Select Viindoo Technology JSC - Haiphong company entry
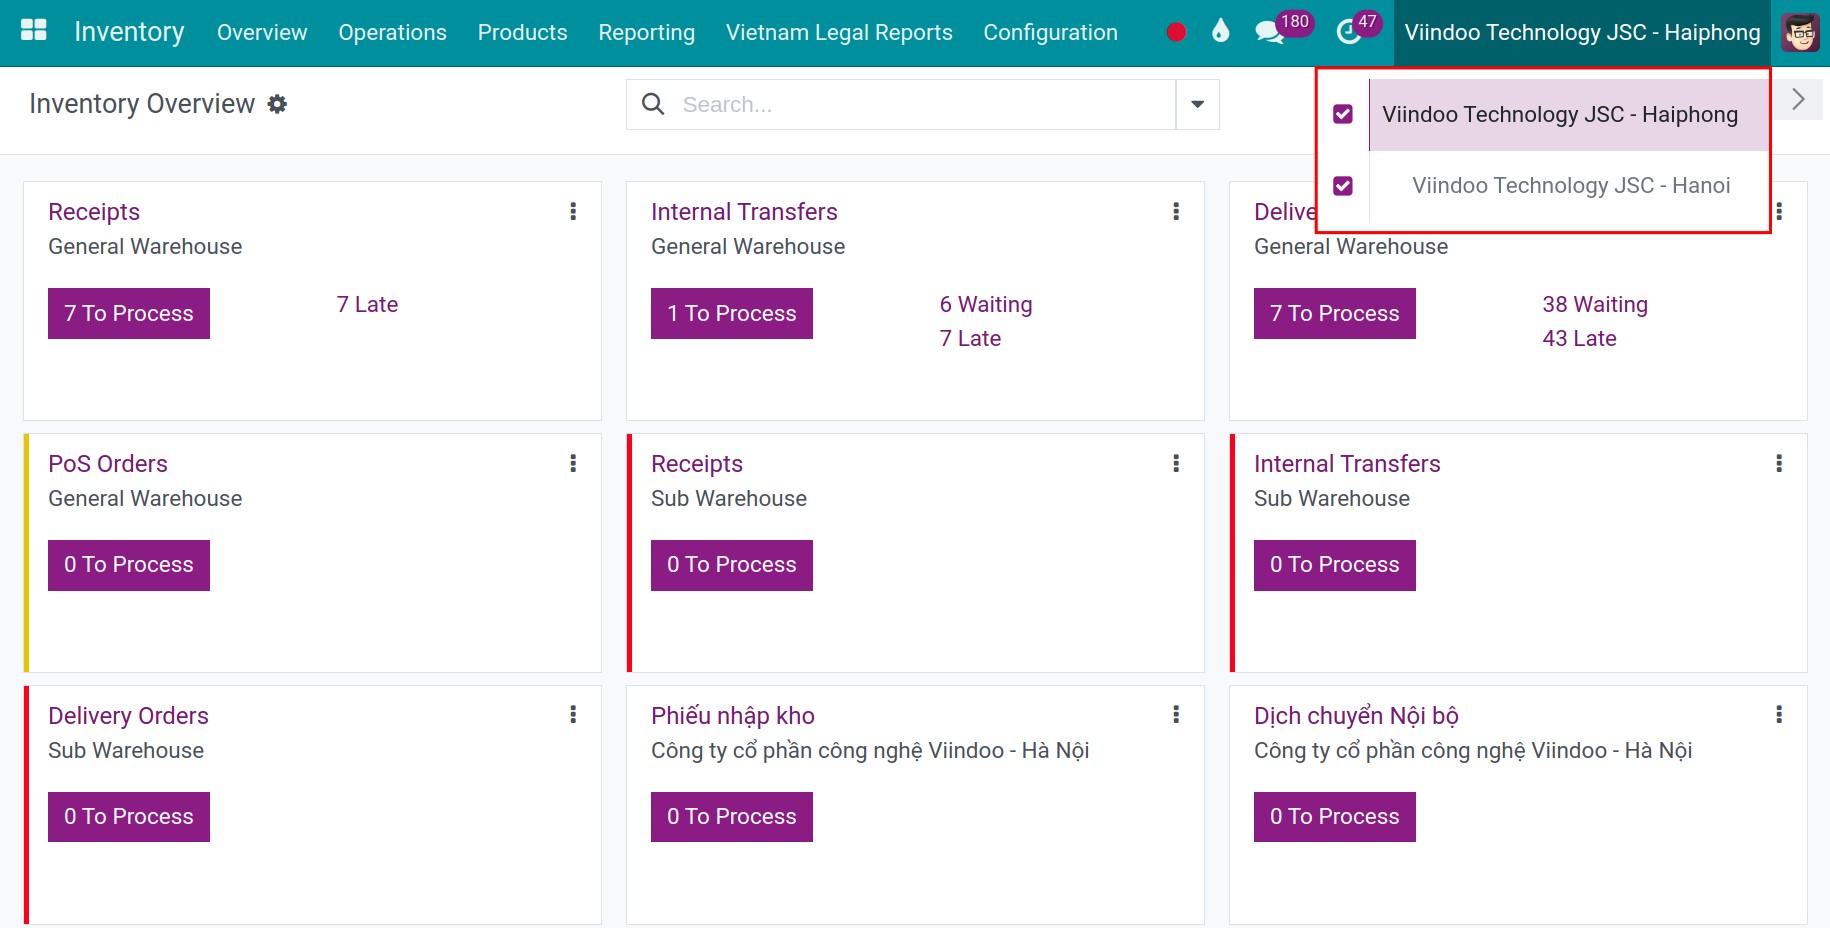Image resolution: width=1830 pixels, height=928 pixels. [1568, 115]
